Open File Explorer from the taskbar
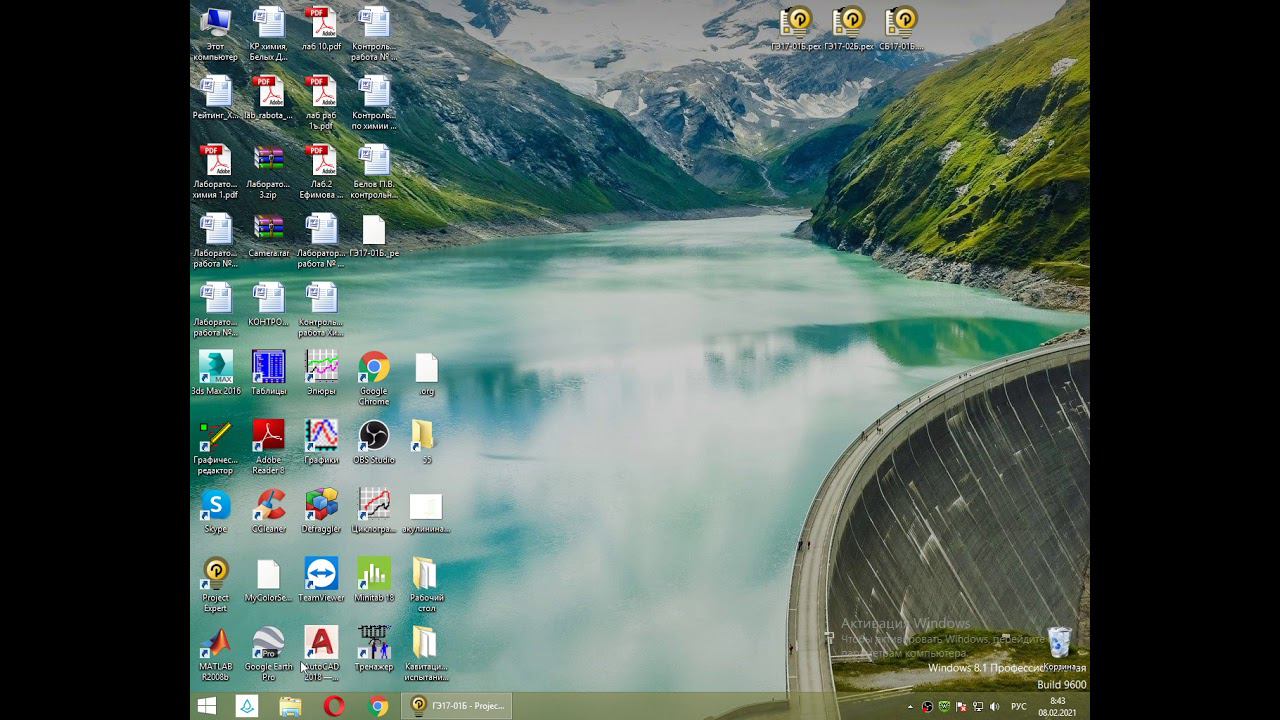This screenshot has height=720, width=1280. tap(290, 706)
